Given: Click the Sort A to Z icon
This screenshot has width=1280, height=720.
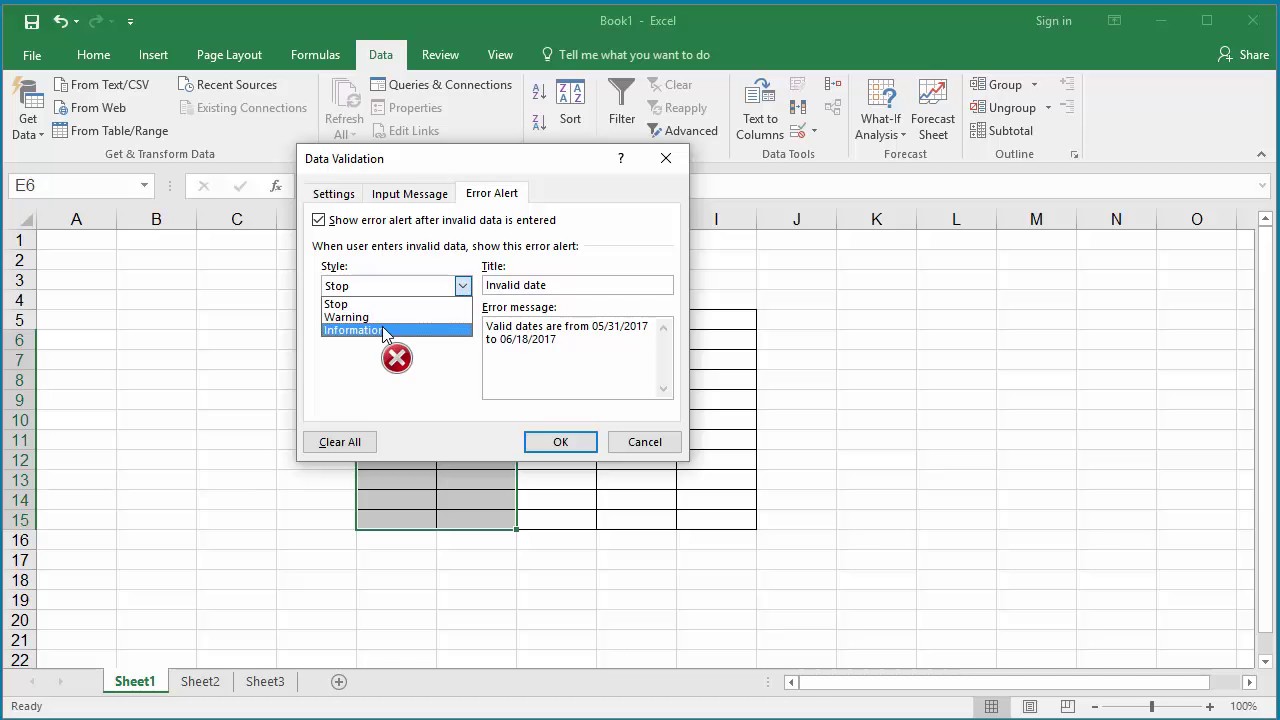Looking at the screenshot, I should coord(539,92).
